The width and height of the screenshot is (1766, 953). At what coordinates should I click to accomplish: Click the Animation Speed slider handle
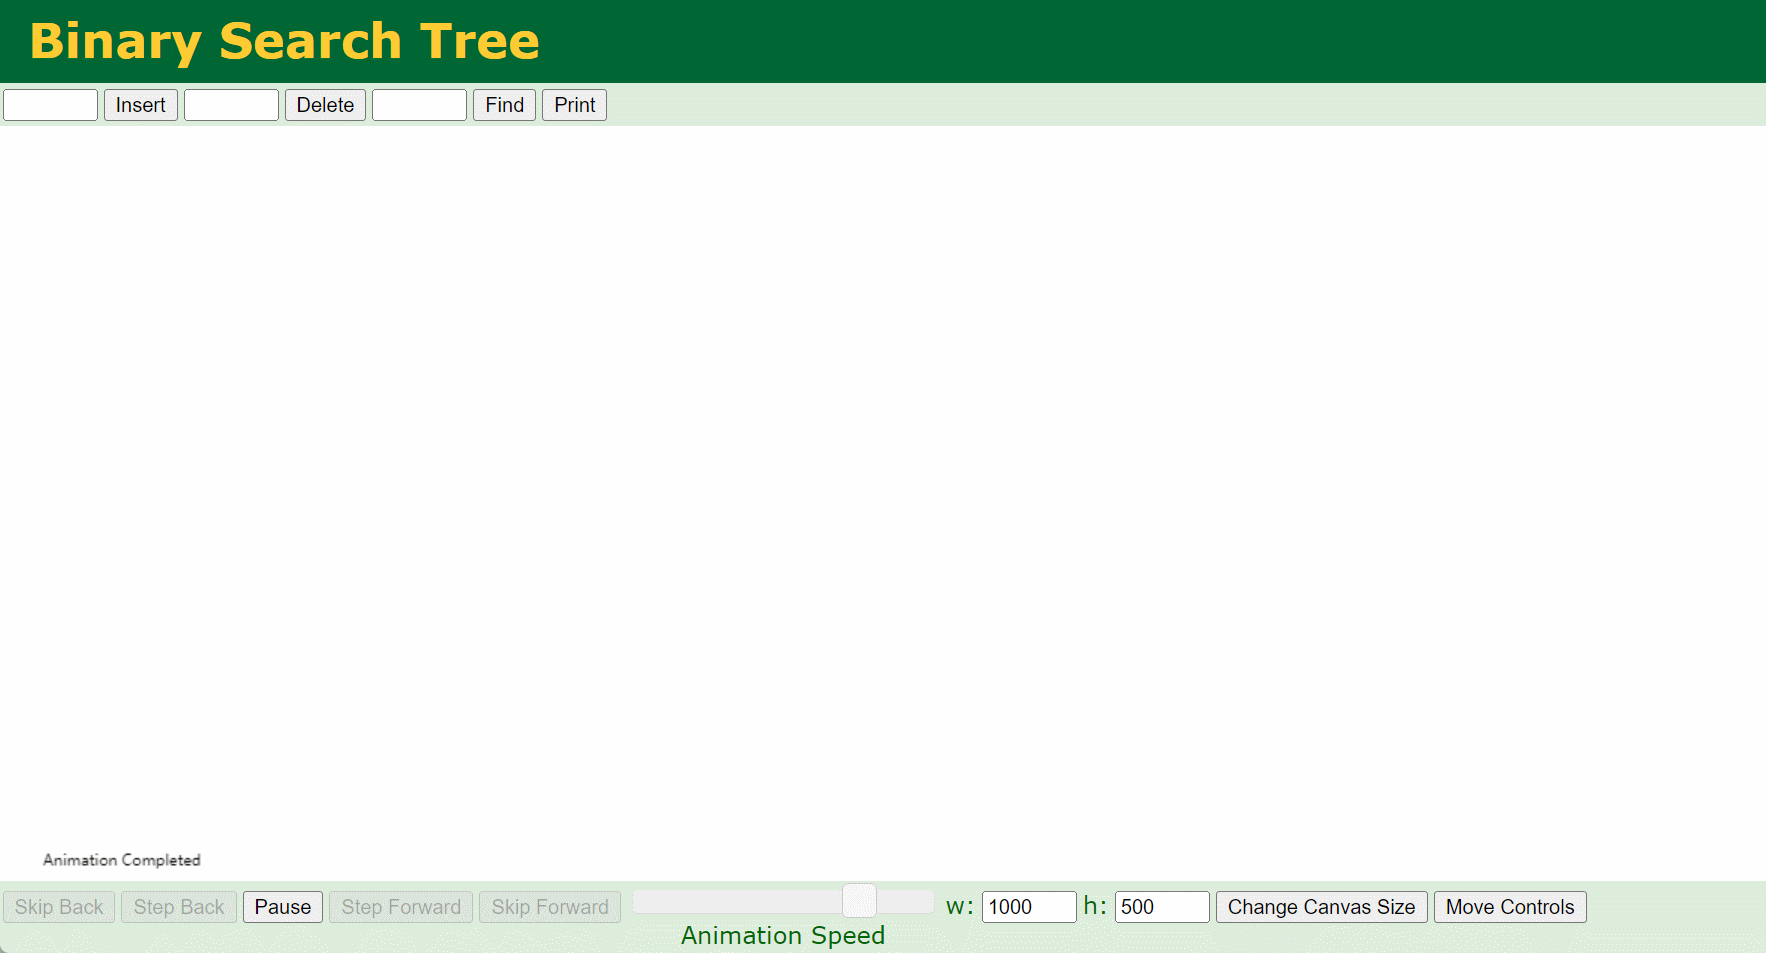[x=859, y=901]
